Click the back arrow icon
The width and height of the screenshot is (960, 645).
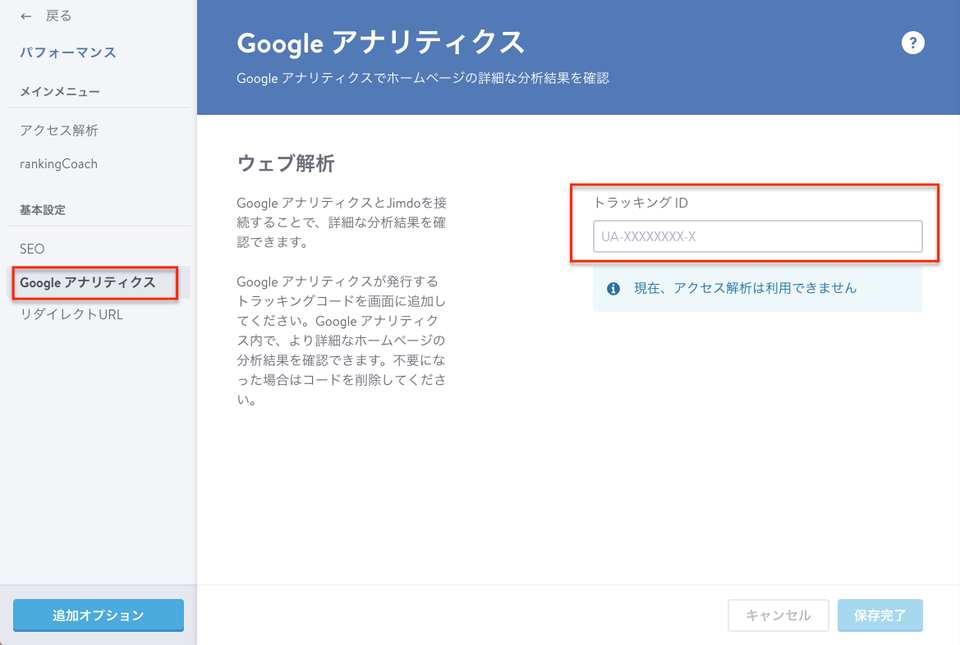[26, 17]
